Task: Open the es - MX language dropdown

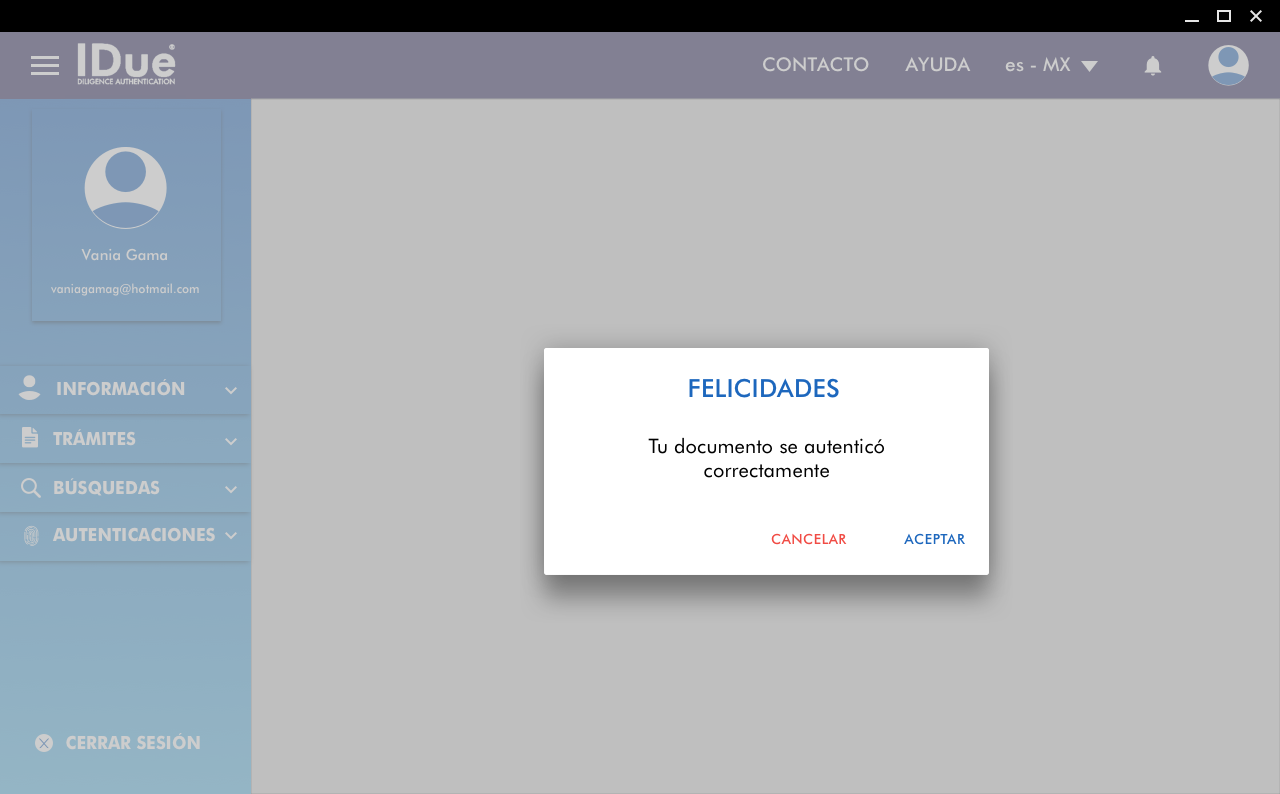Action: click(1051, 66)
